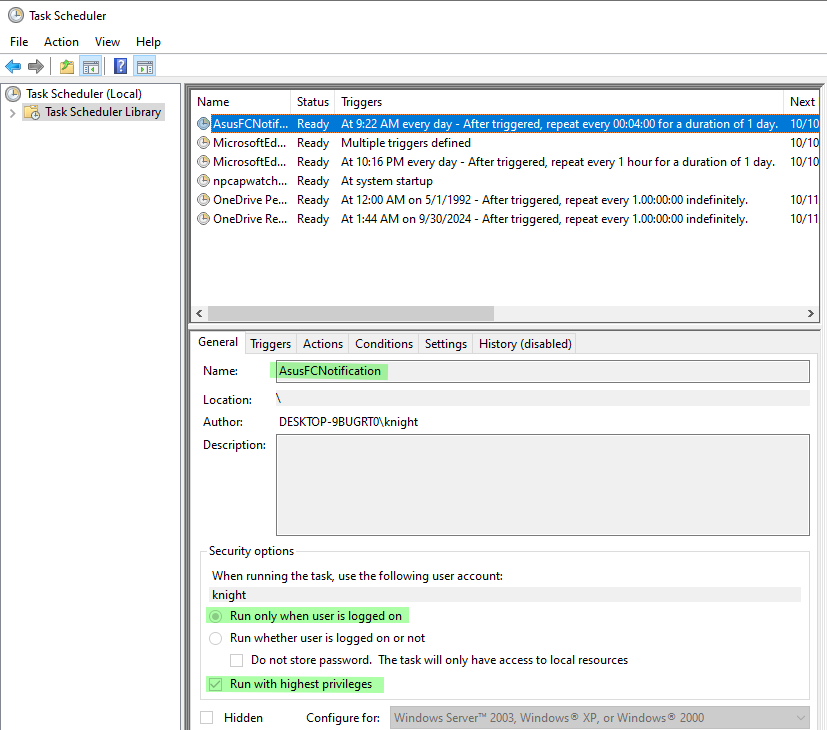
Task: Toggle the Show/Hide Console Tree icon
Action: pos(91,66)
